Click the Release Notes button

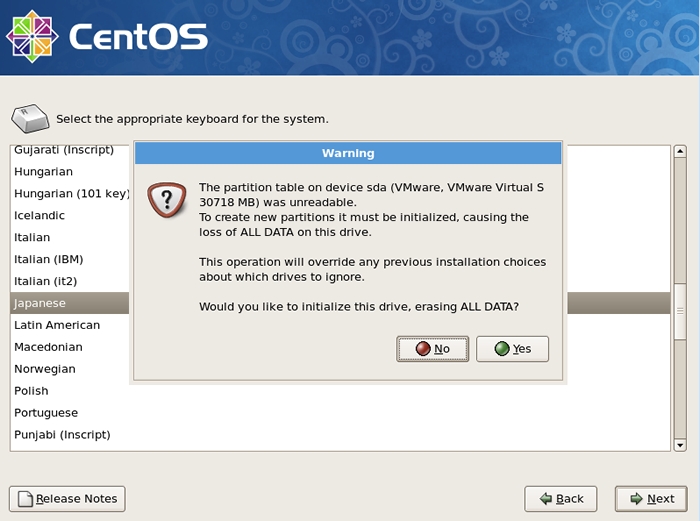[x=67, y=499]
